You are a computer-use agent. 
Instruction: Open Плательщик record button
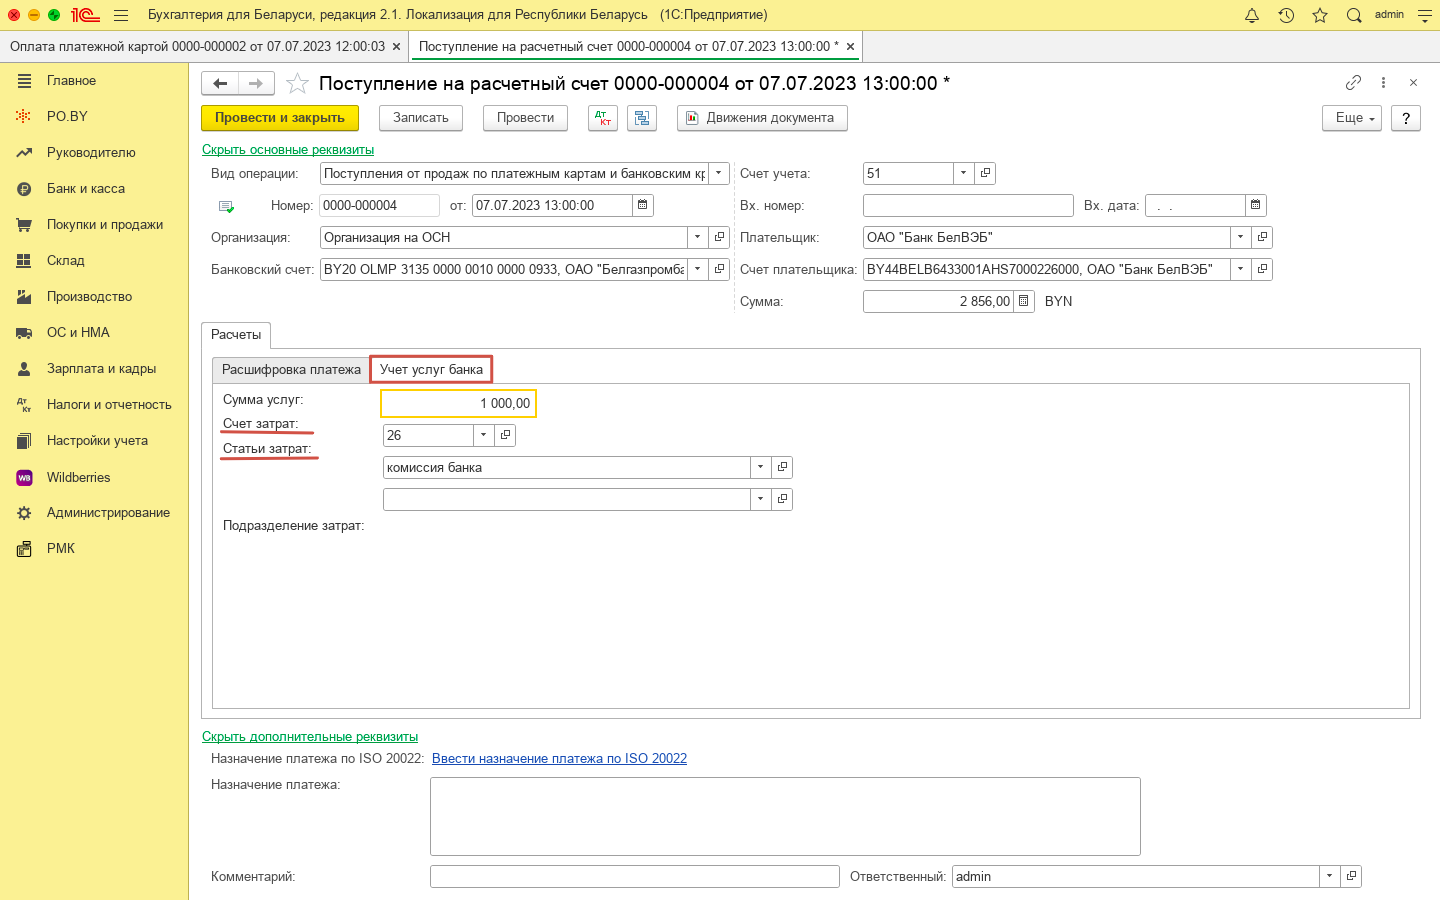click(x=1262, y=237)
